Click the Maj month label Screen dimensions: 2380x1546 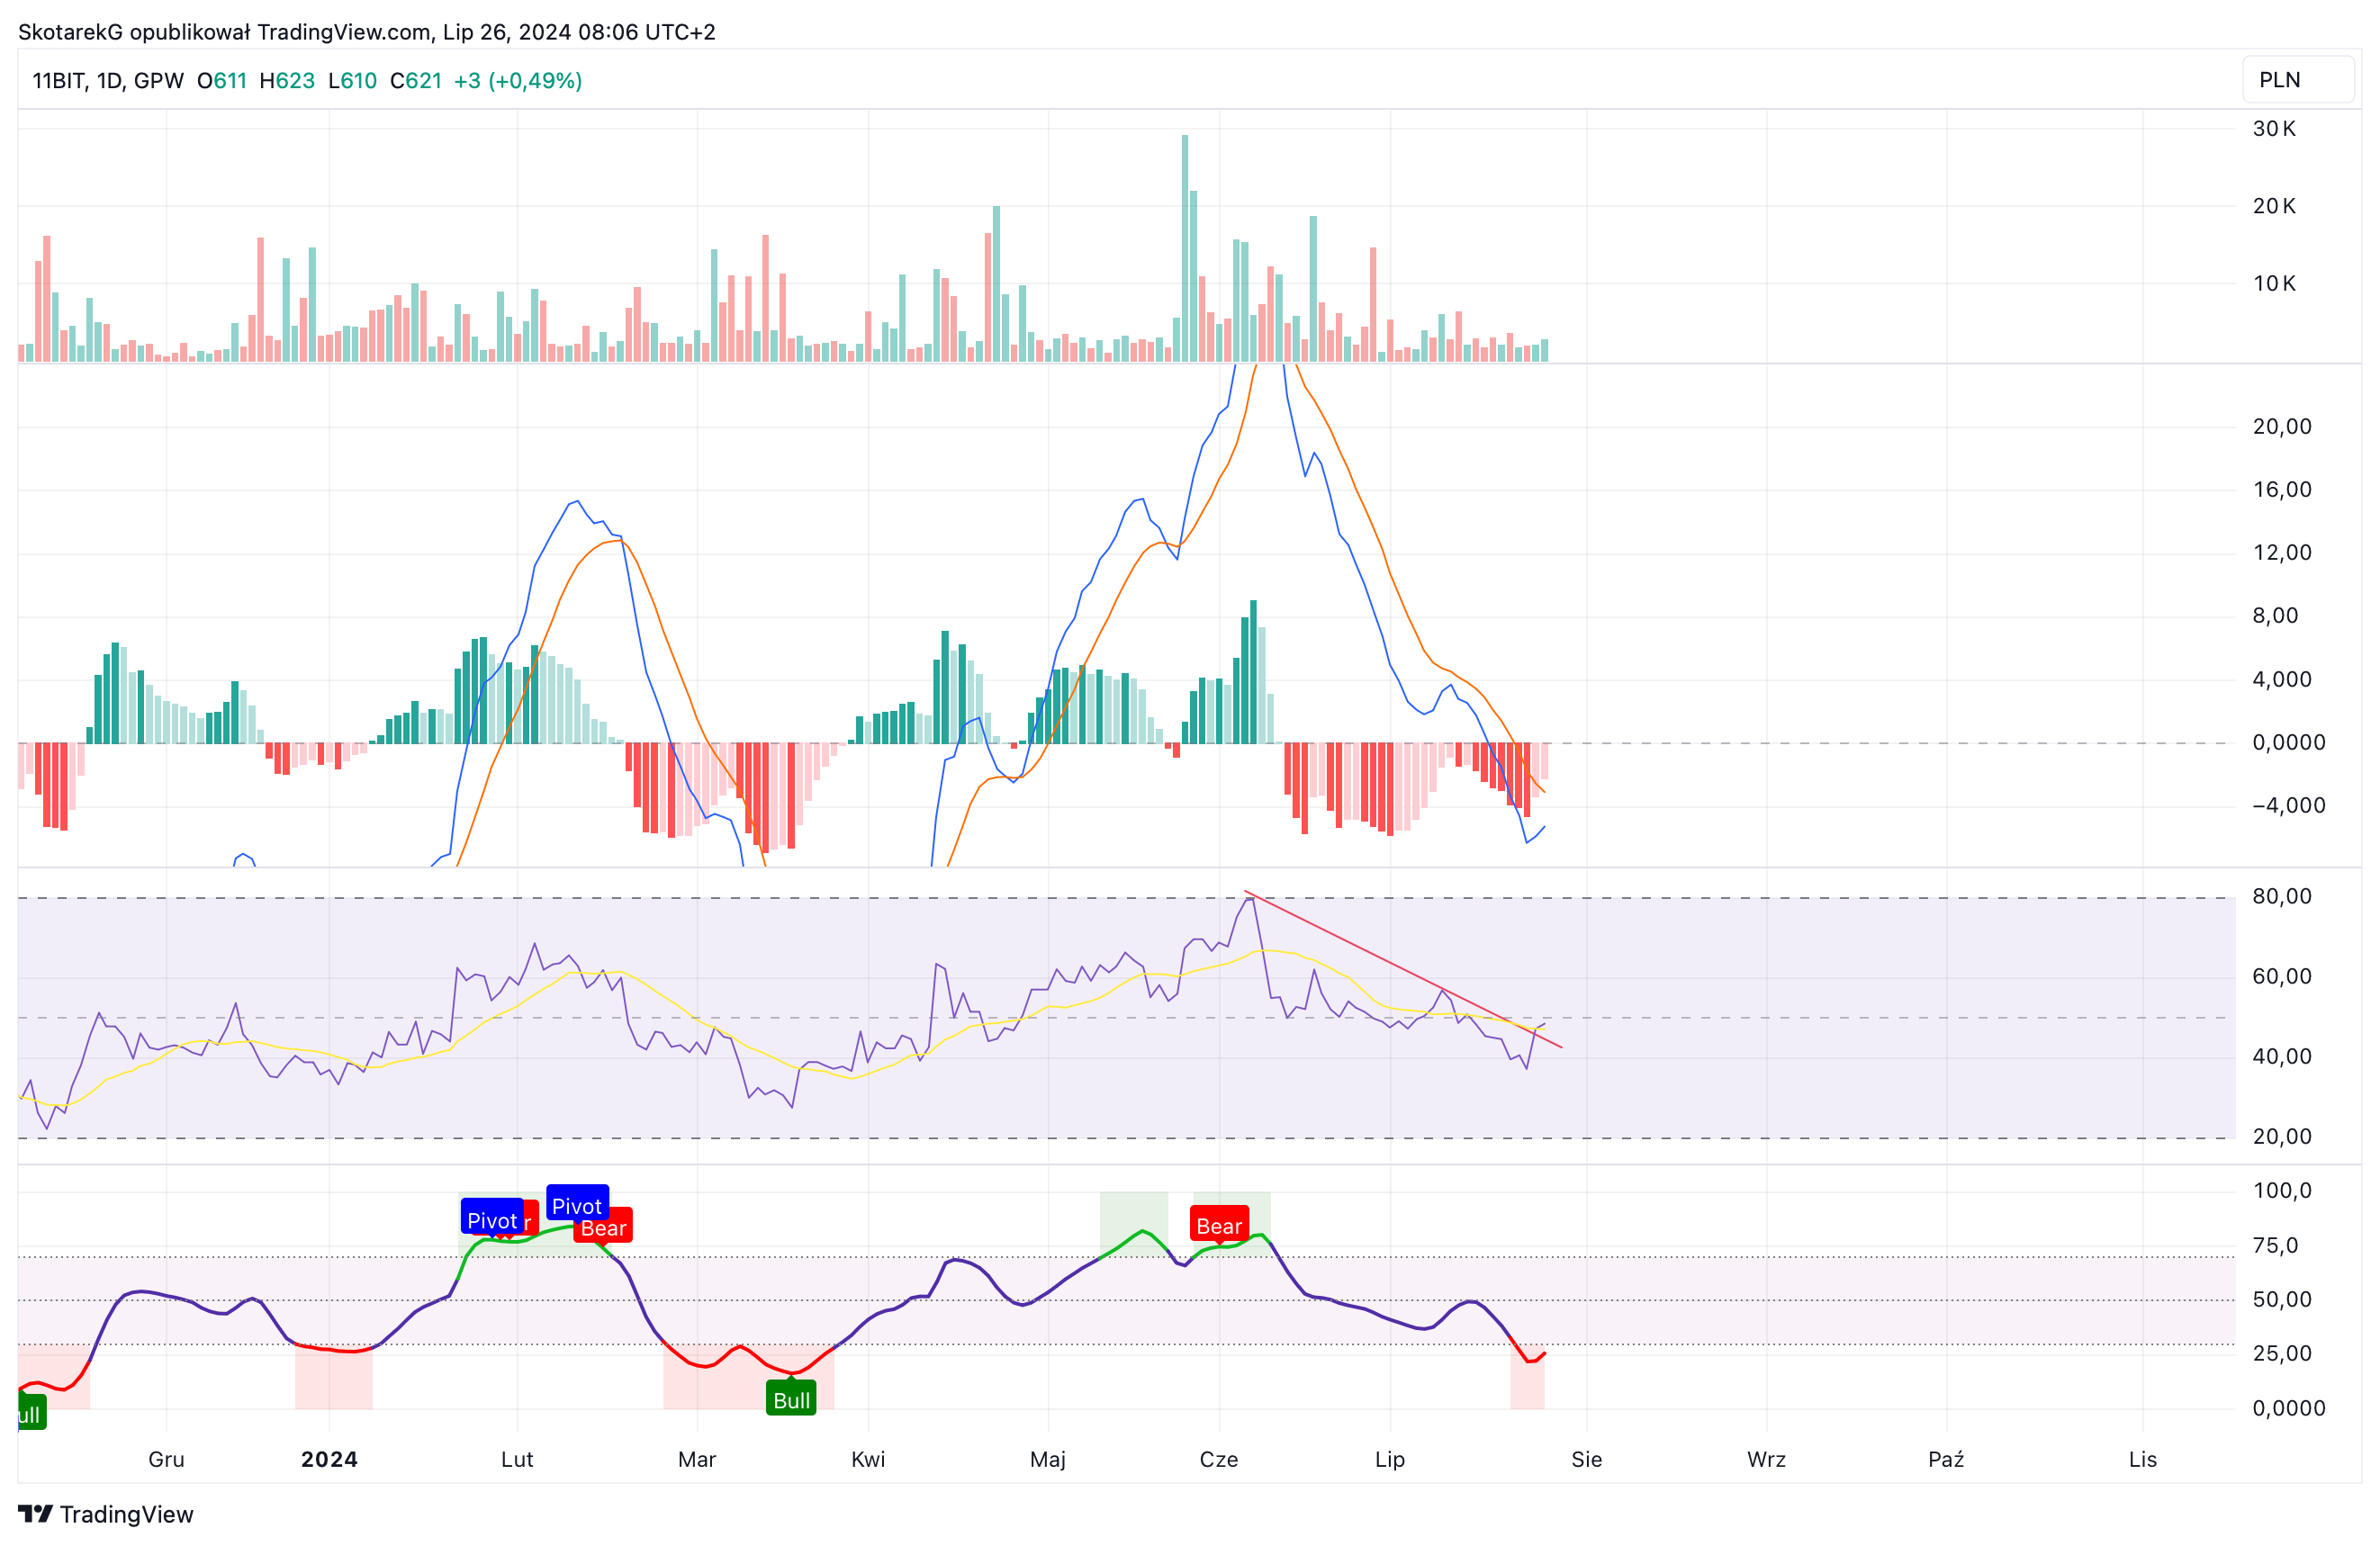pos(1048,1459)
